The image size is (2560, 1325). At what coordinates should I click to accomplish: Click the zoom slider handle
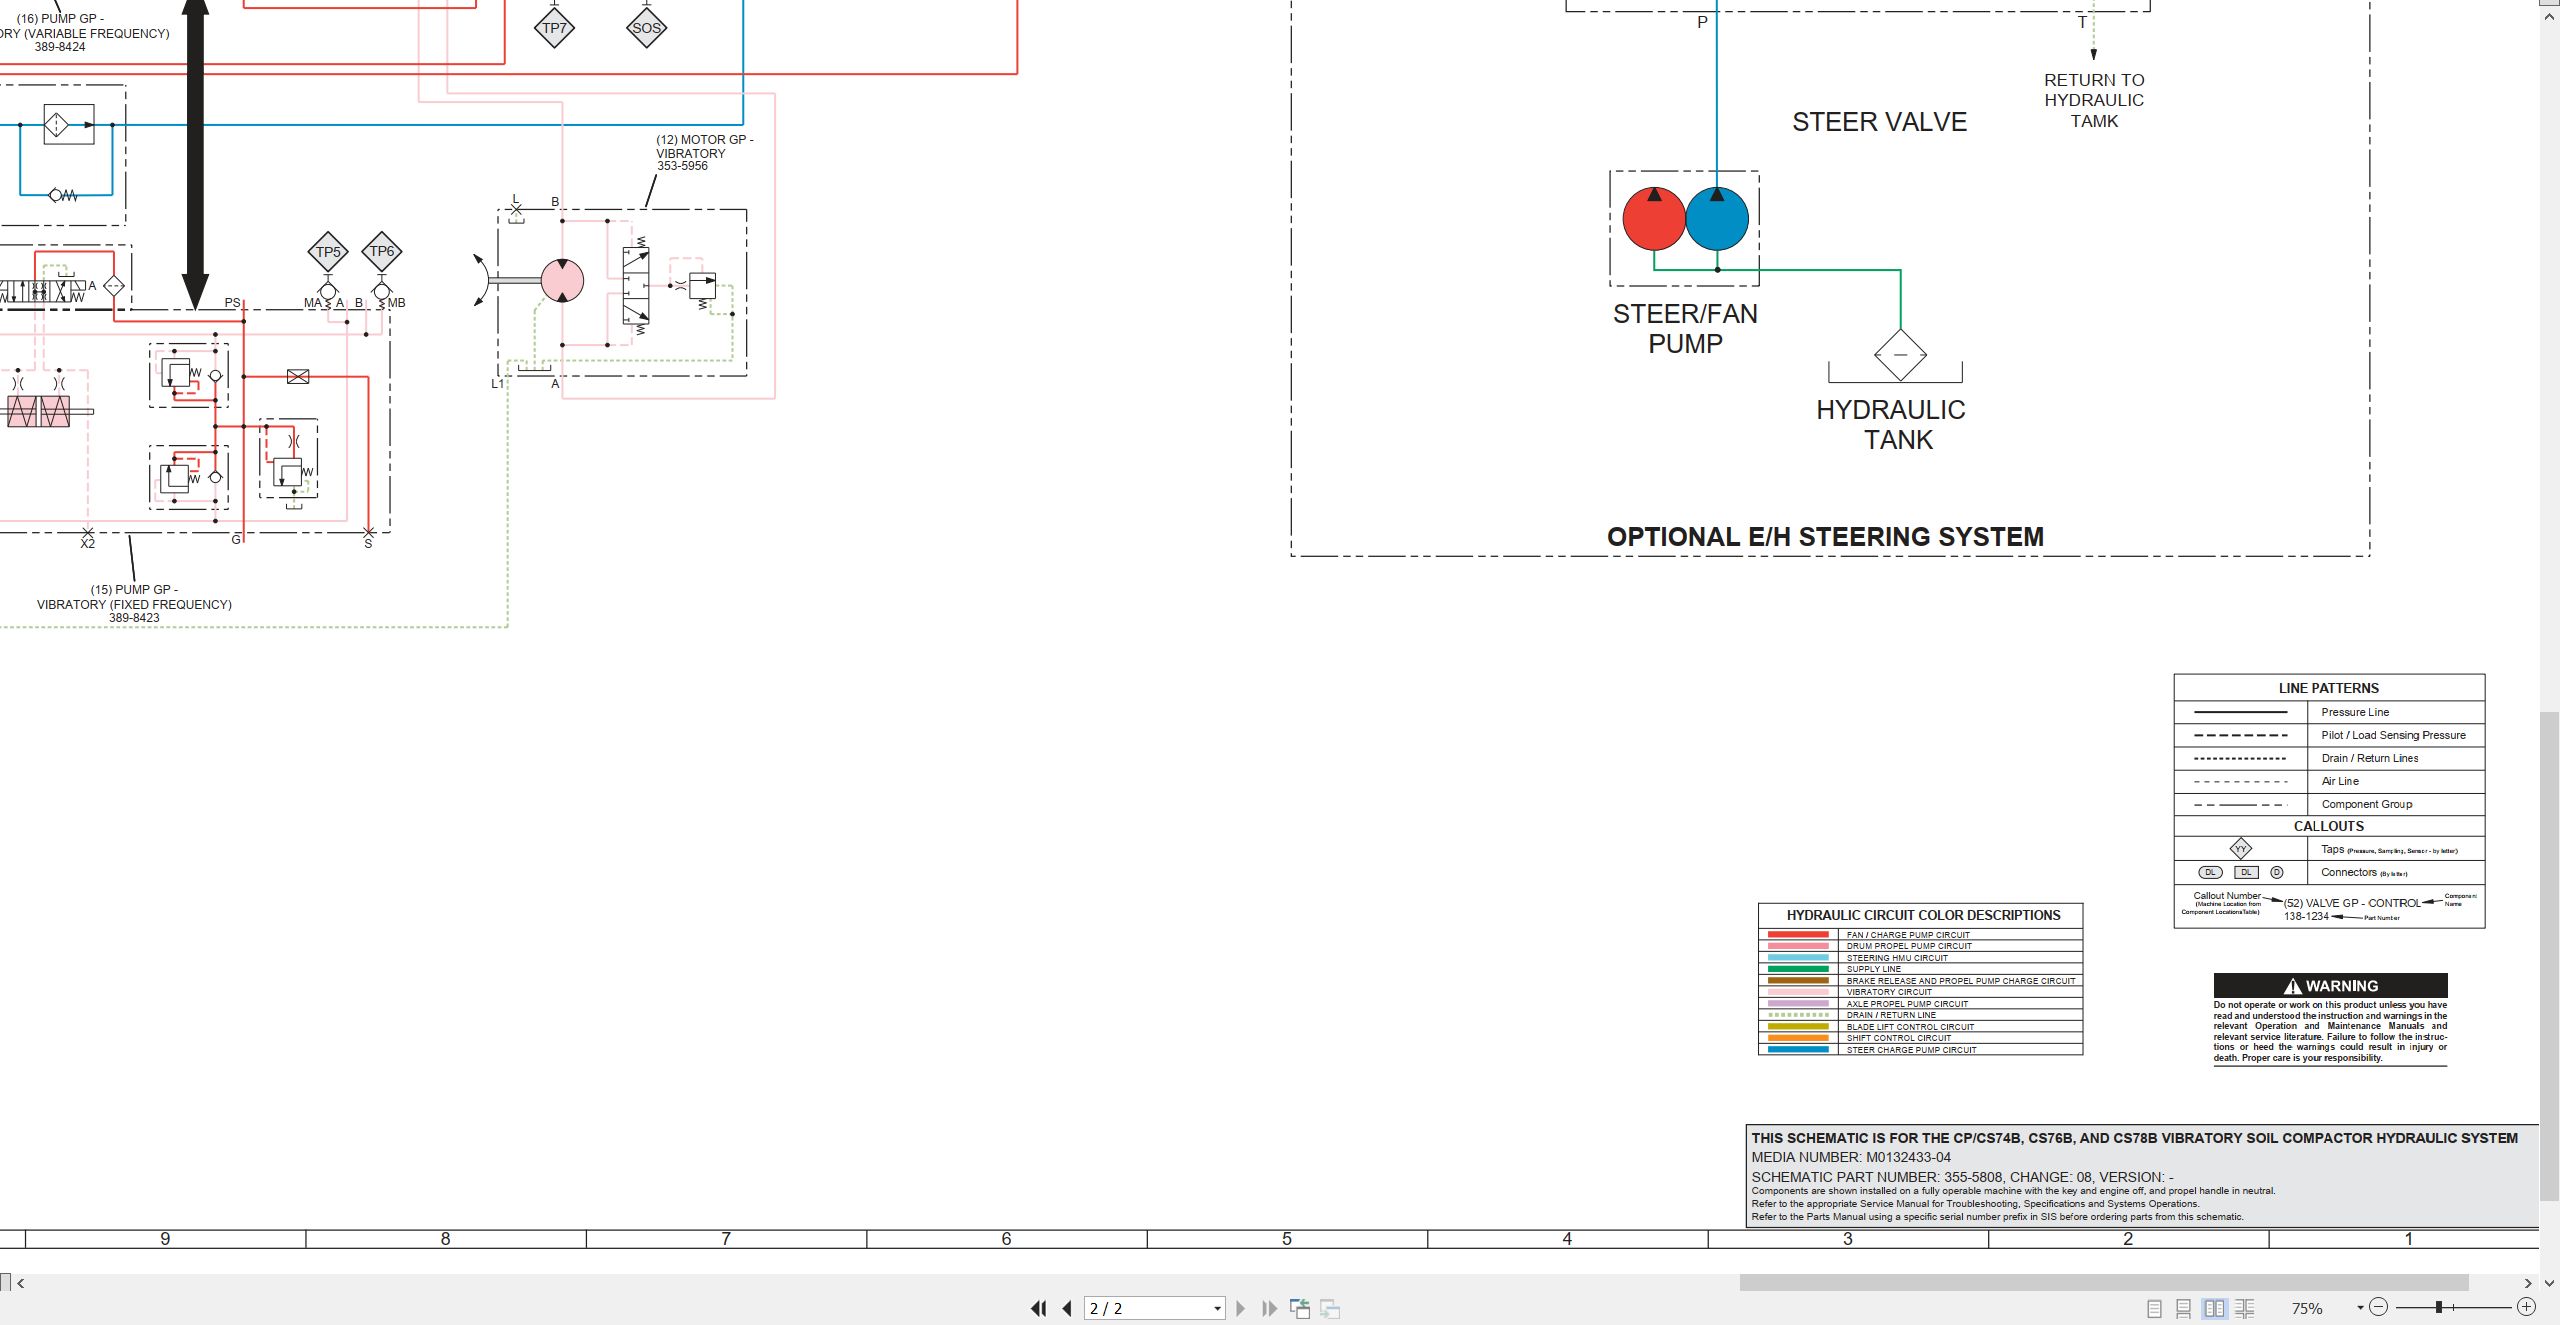(2439, 1307)
